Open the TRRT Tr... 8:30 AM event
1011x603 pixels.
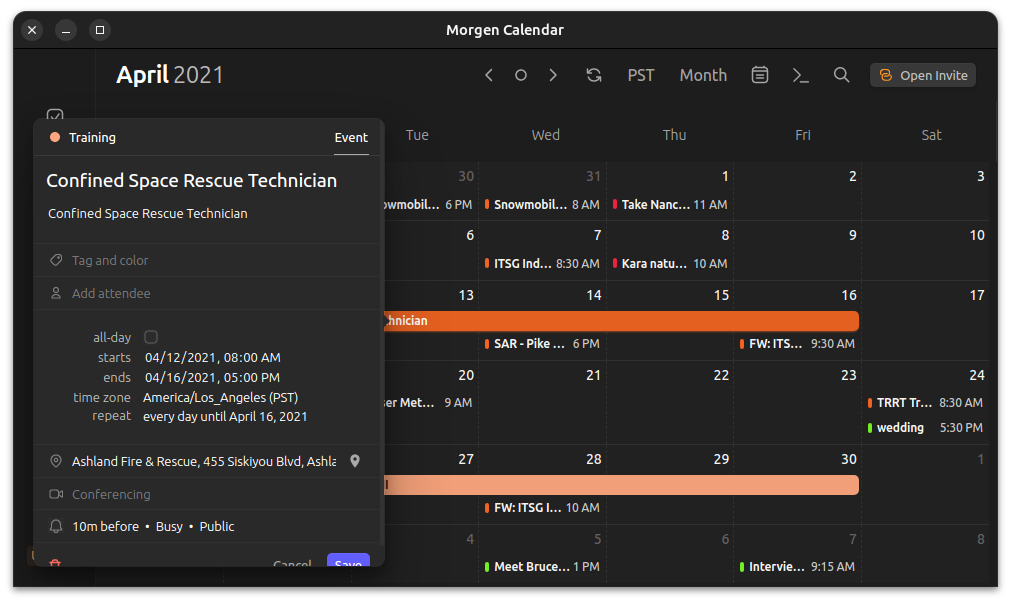pyautogui.click(x=925, y=402)
